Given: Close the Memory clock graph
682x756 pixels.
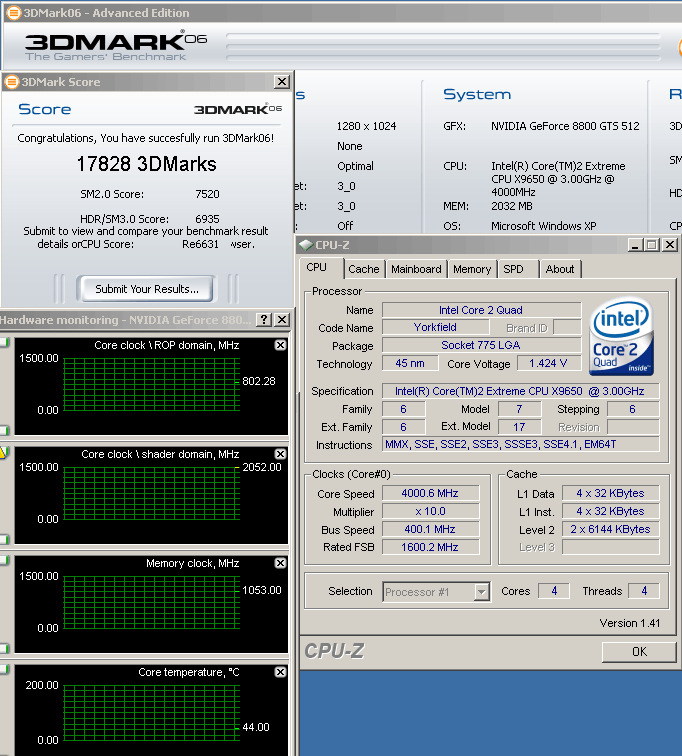Looking at the screenshot, I should pos(280,563).
